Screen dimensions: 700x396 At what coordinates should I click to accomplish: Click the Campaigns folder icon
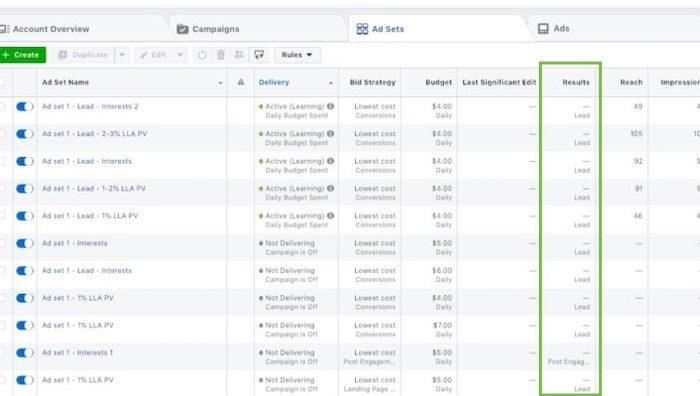183,29
